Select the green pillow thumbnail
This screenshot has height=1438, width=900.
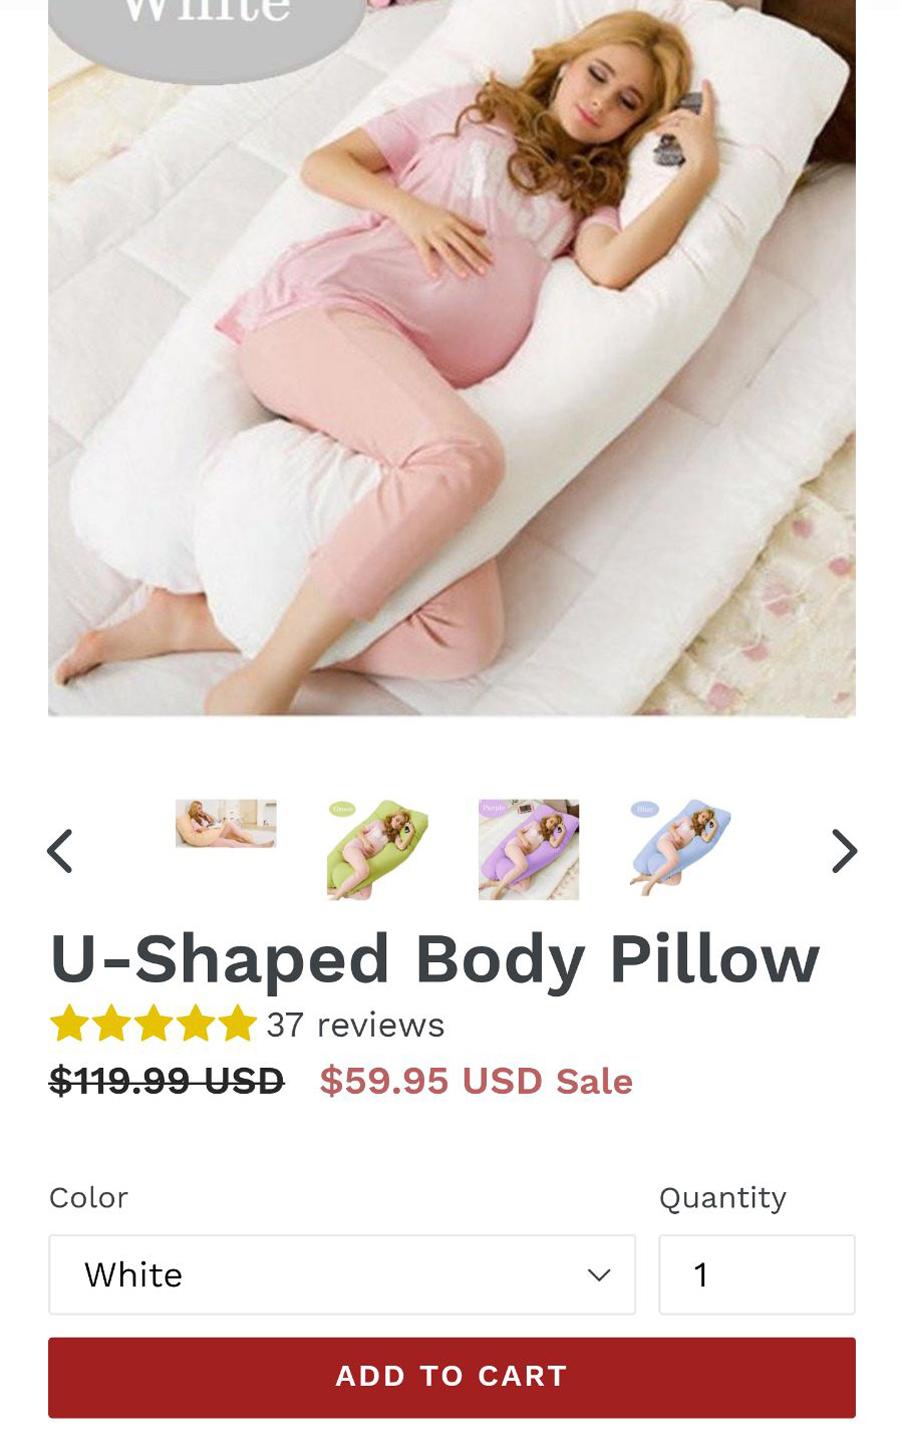tap(377, 849)
